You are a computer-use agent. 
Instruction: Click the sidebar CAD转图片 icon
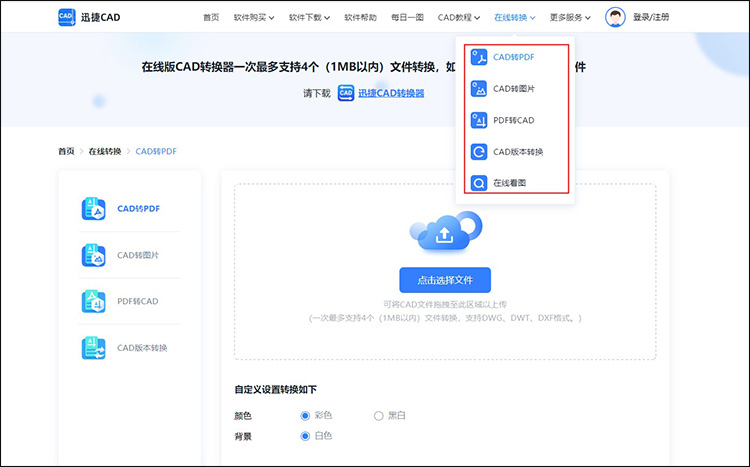click(x=94, y=255)
